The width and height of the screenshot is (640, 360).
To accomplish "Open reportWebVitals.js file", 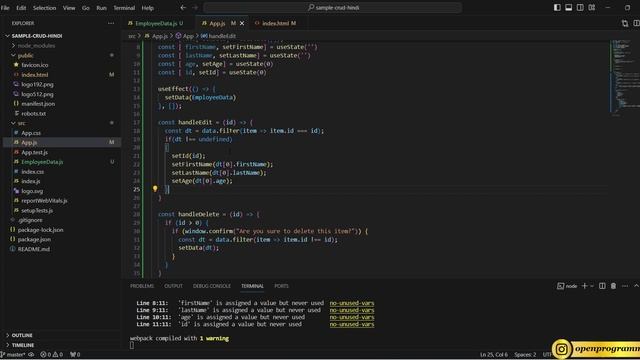I will pyautogui.click(x=44, y=201).
